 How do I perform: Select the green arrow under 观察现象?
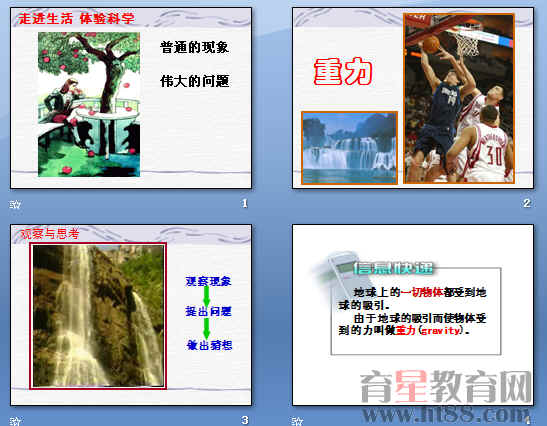pos(207,297)
